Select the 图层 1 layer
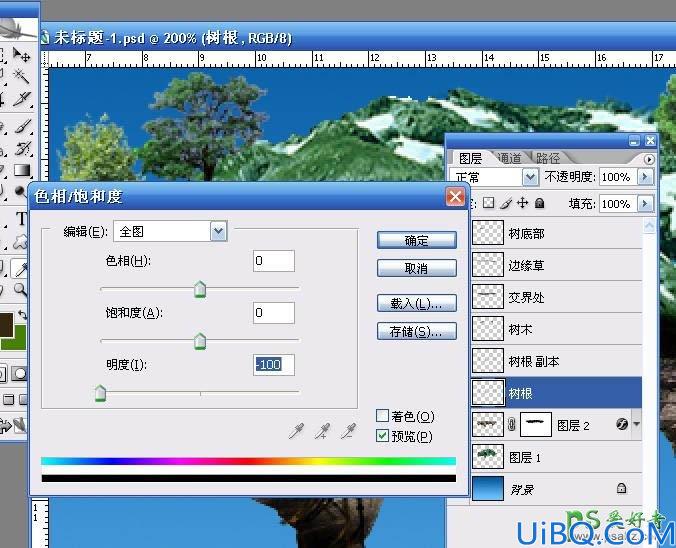The height and width of the screenshot is (548, 676). [x=557, y=457]
